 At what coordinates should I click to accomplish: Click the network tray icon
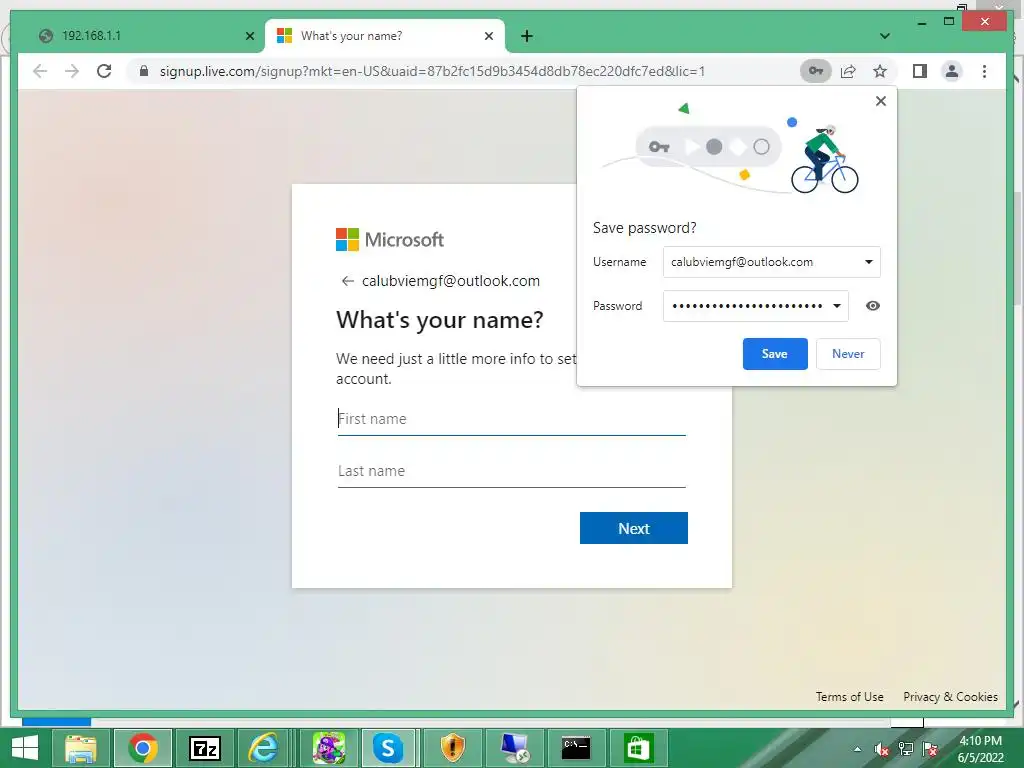[906, 749]
